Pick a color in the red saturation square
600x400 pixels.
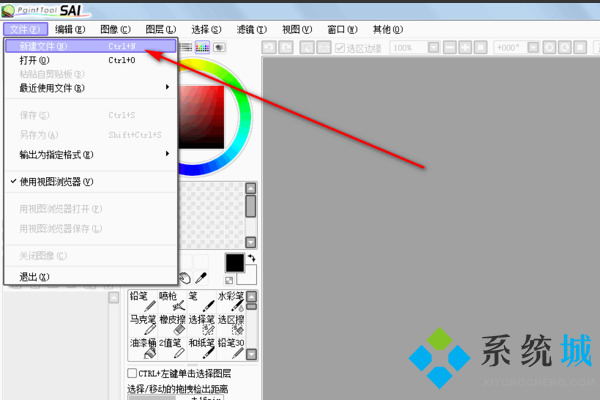click(x=201, y=117)
